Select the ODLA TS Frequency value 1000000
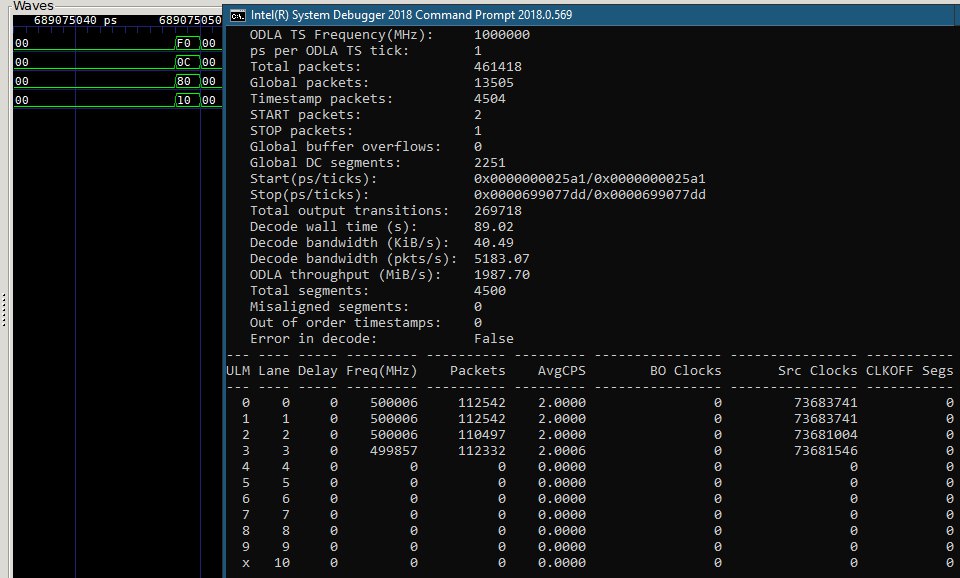The image size is (960, 578). [x=502, y=35]
